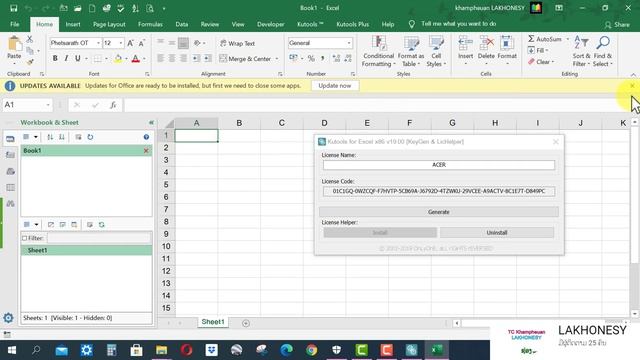Open the Merge & Center dropdown arrow
Image resolution: width=640 pixels, height=360 pixels.
(x=277, y=59)
